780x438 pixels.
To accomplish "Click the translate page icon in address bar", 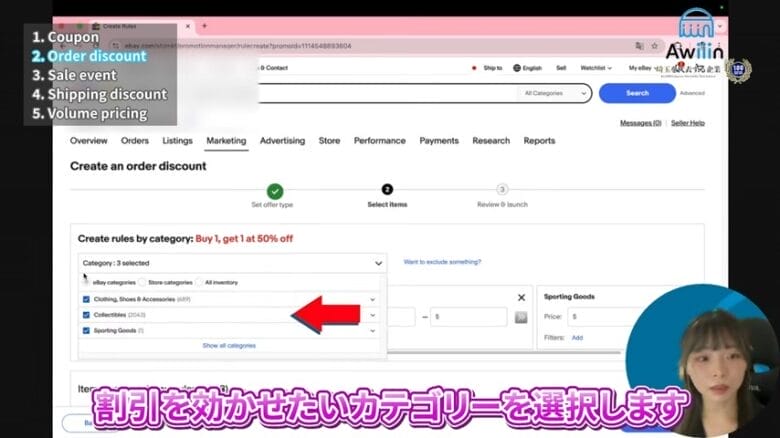I will pos(639,46).
